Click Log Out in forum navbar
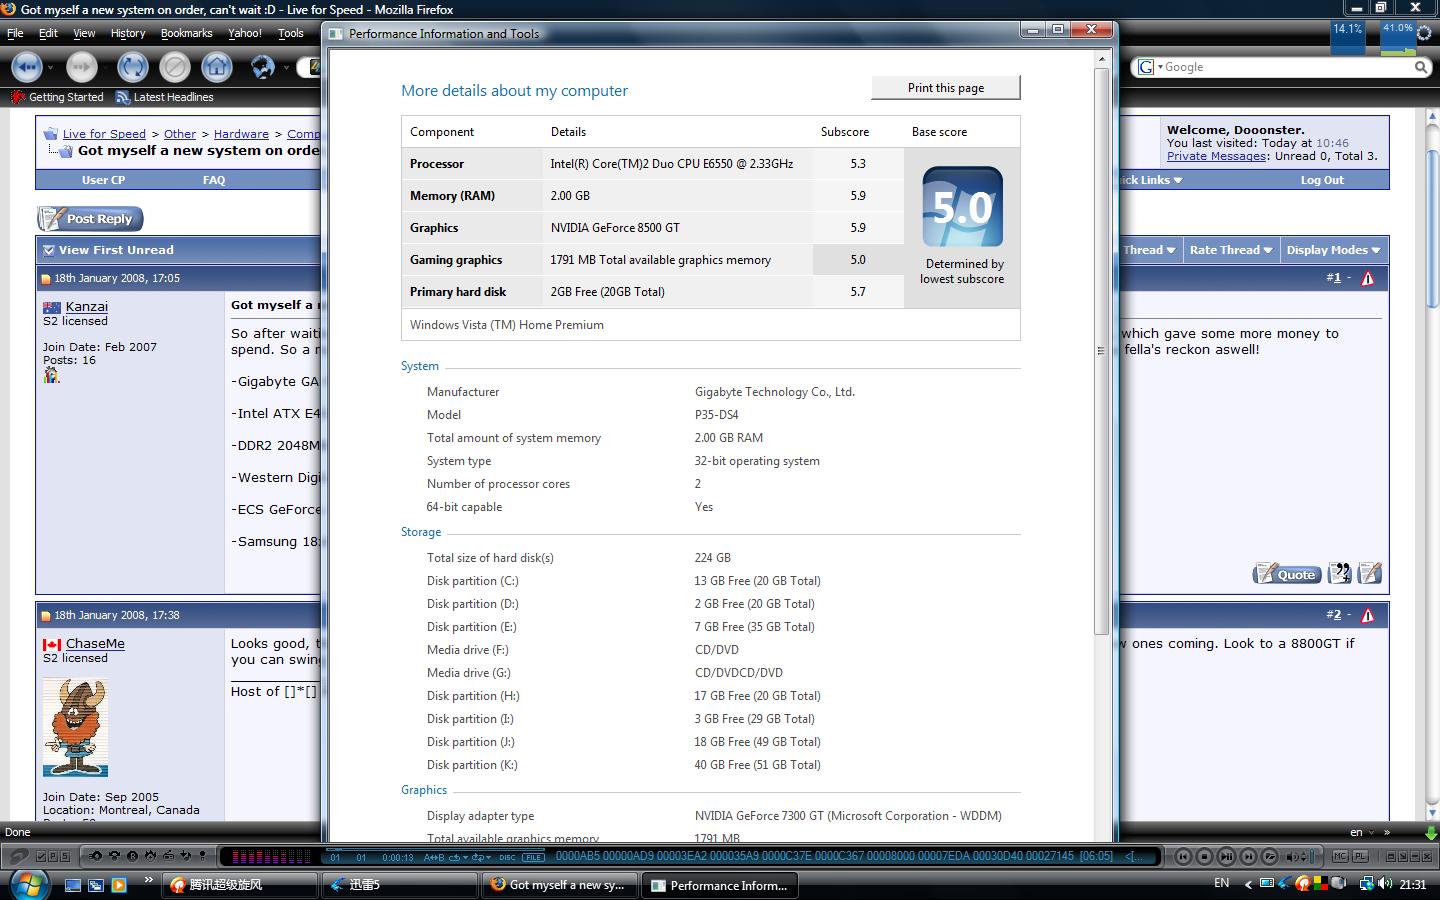Screen dimensions: 1440x900 pyautogui.click(x=1322, y=180)
